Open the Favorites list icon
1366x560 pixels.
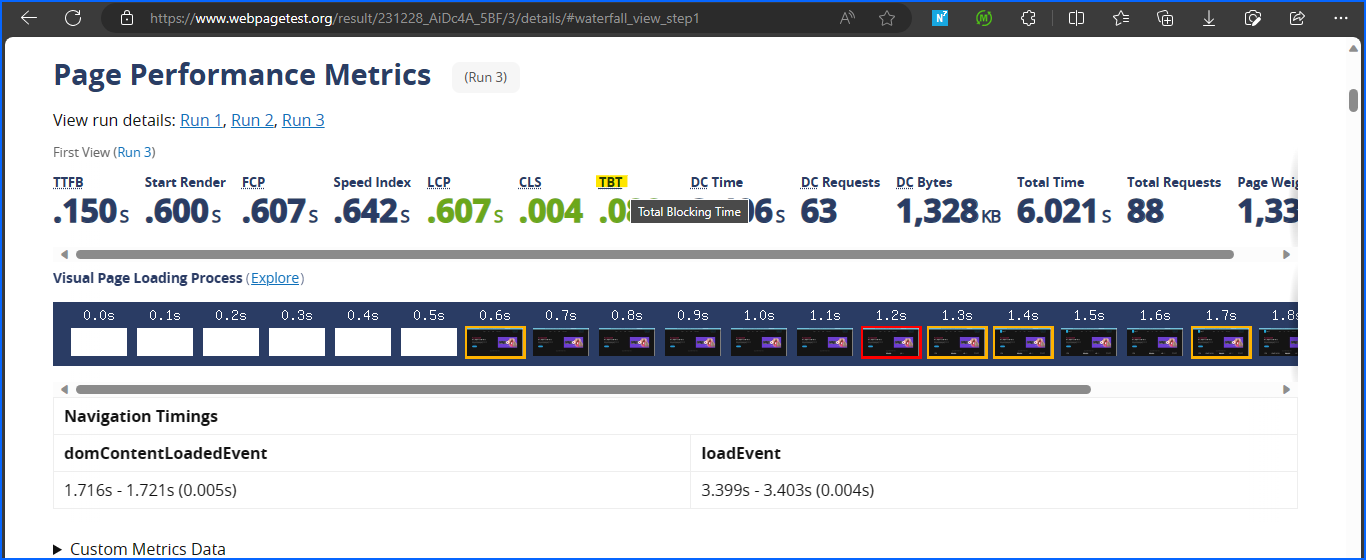pyautogui.click(x=1121, y=18)
